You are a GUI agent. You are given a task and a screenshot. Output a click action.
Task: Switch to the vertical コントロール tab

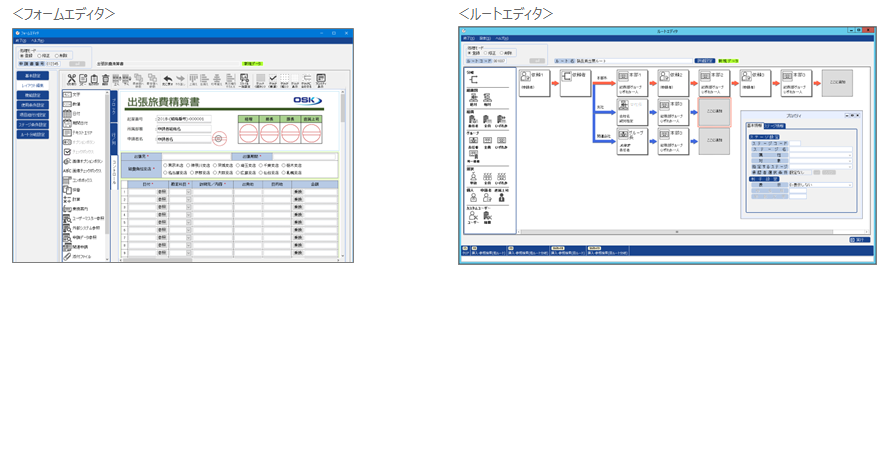click(113, 171)
